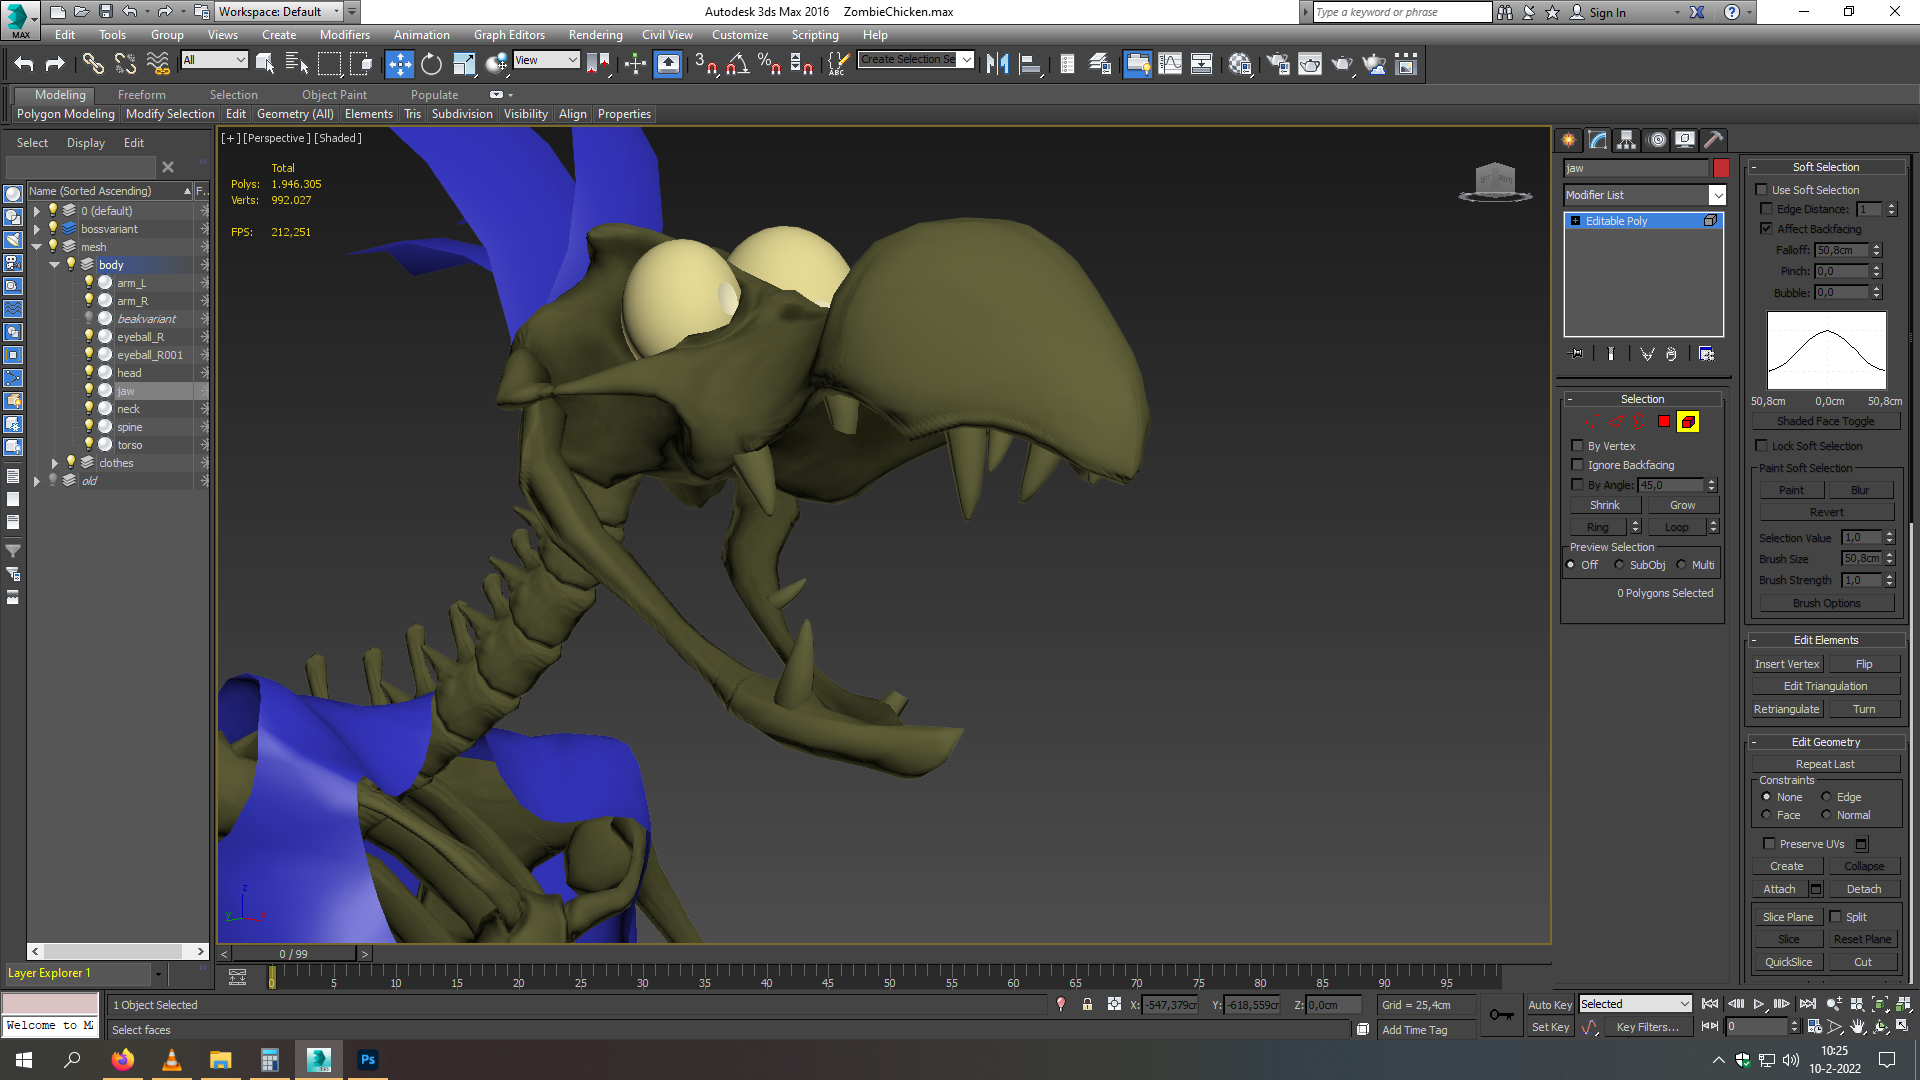Tick the Ignore Backfacing checkbox

click(1578, 465)
